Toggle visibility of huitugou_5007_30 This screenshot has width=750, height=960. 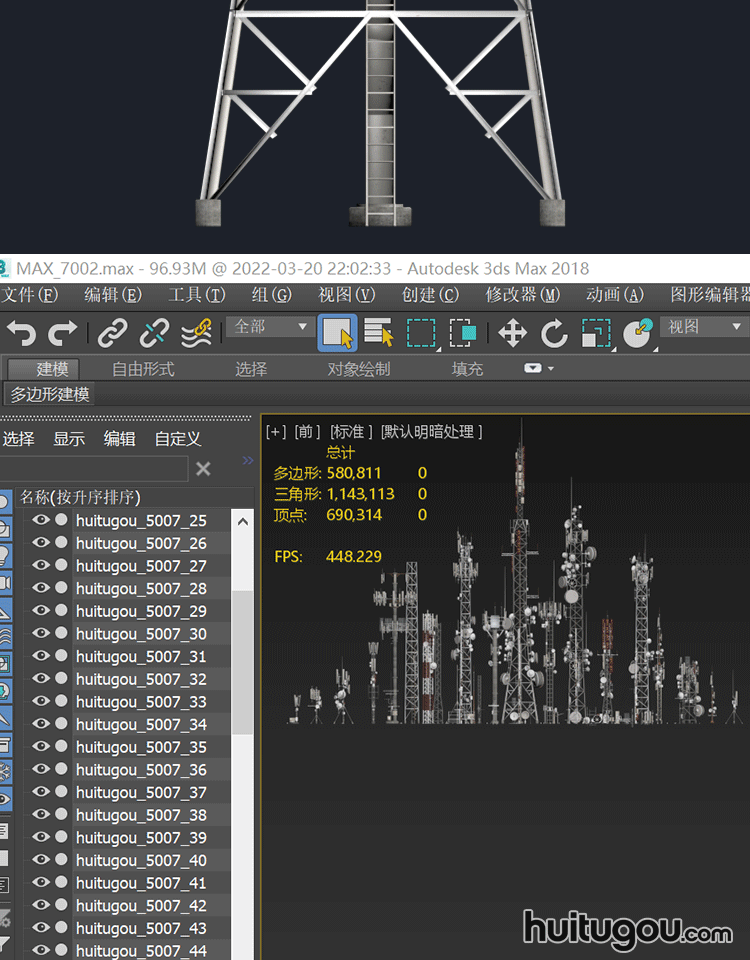point(41,634)
